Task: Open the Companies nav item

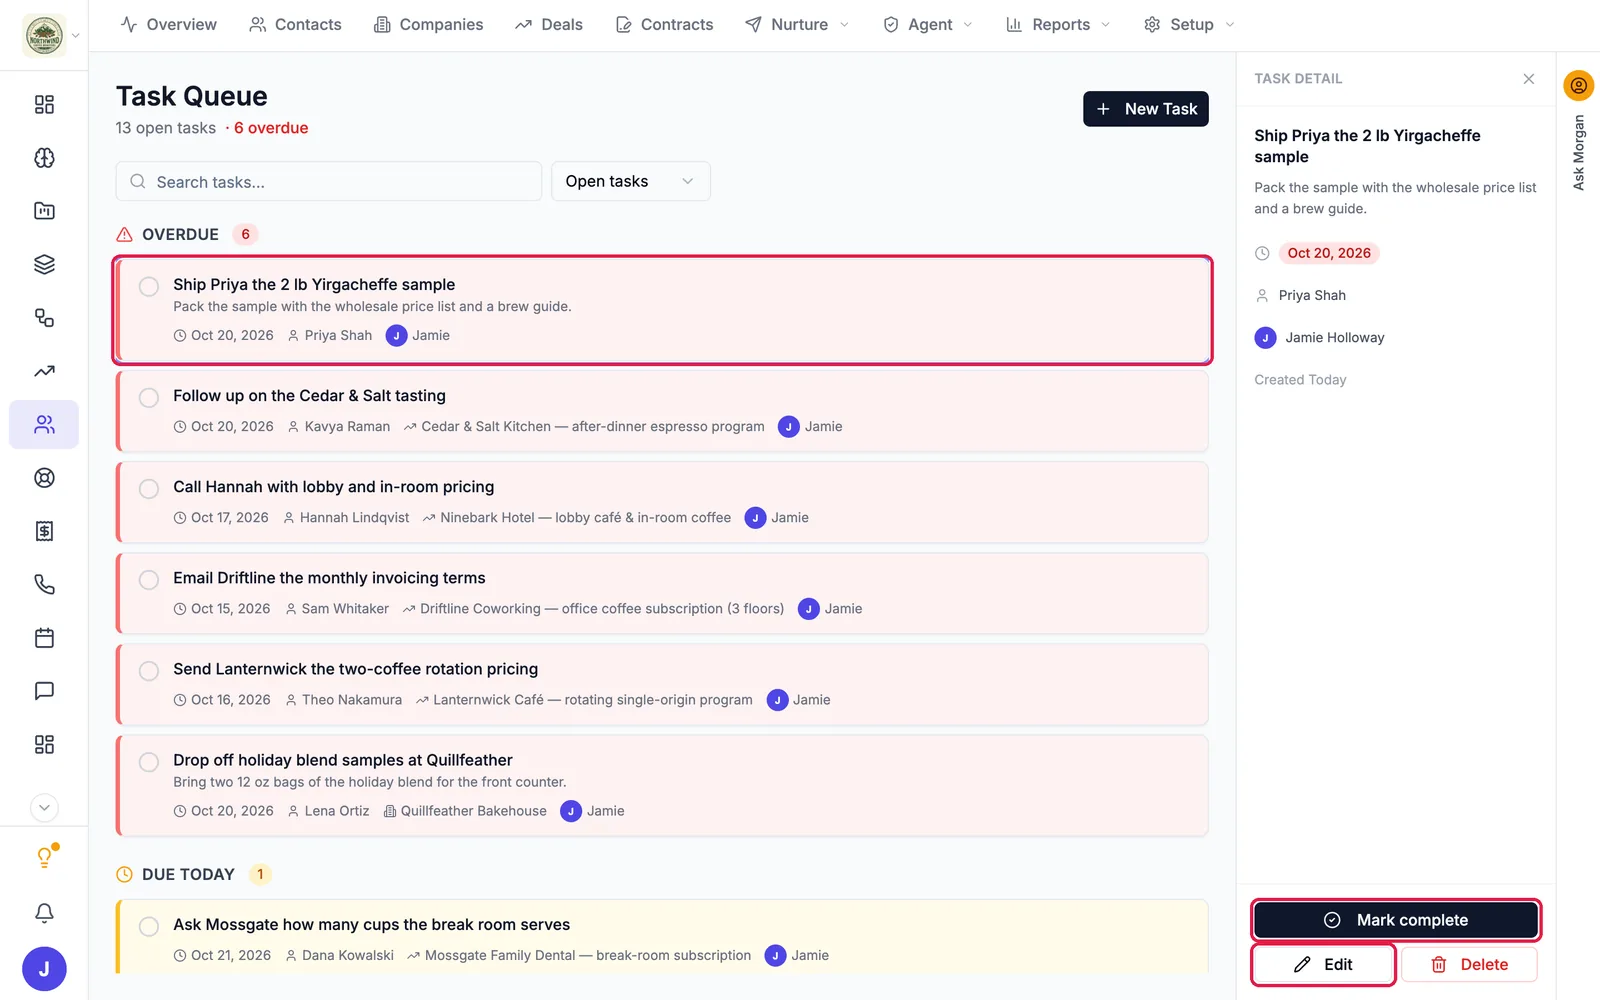Action: (x=428, y=25)
